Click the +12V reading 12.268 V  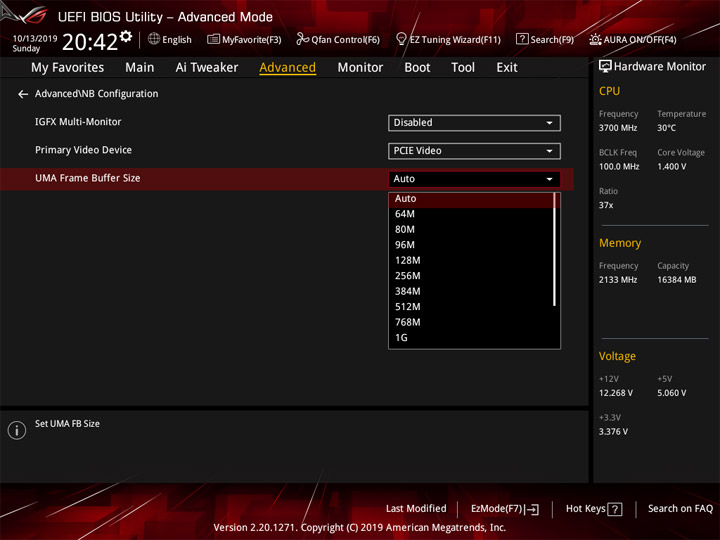tap(615, 393)
